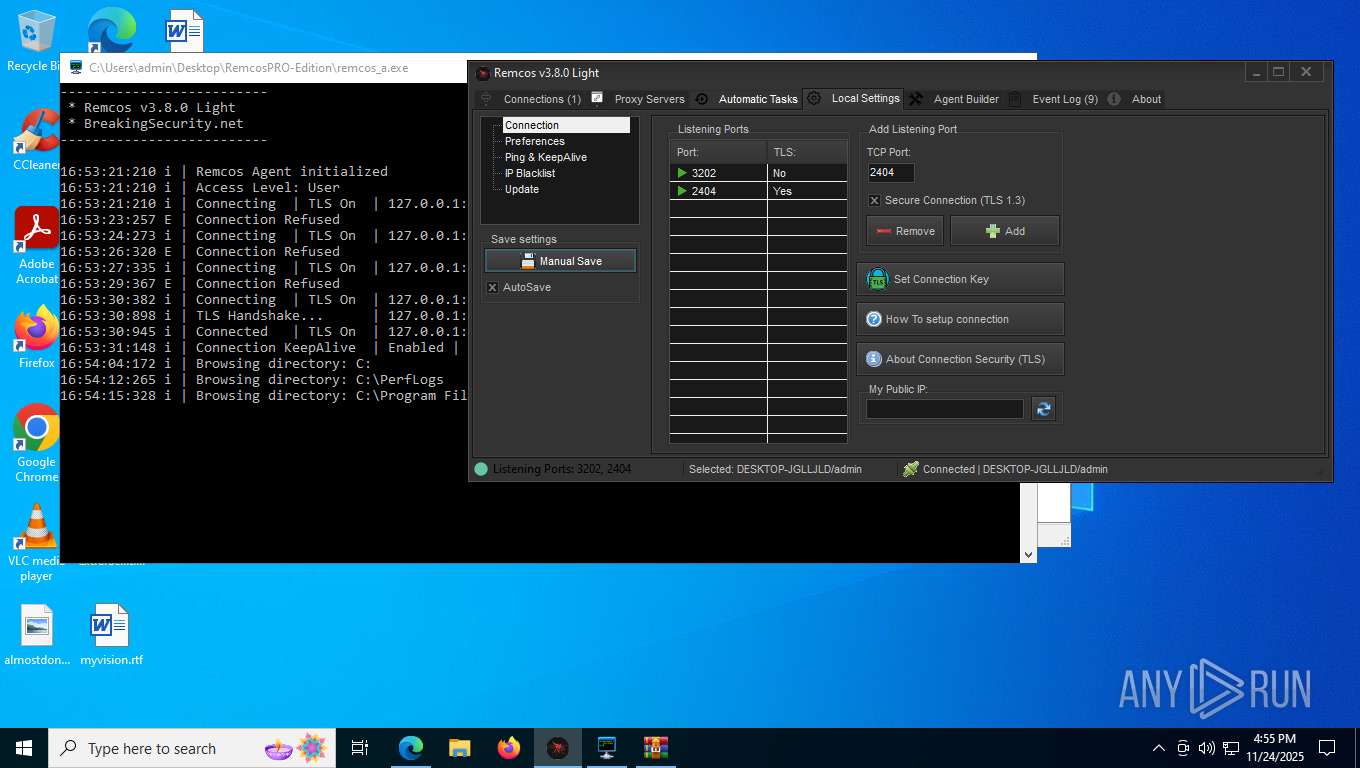
Task: Click console window icon in remcos_a.exe title
Action: [76, 68]
